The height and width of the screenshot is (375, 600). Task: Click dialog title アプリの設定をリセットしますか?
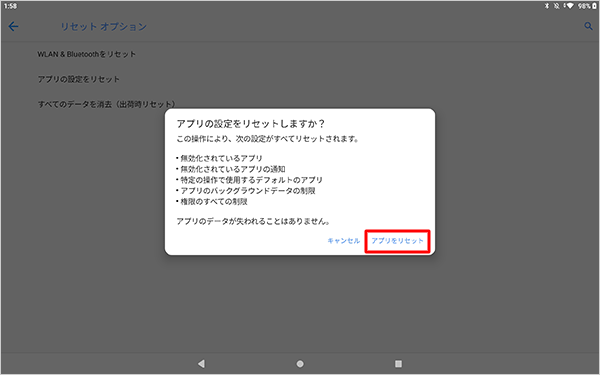(x=251, y=124)
